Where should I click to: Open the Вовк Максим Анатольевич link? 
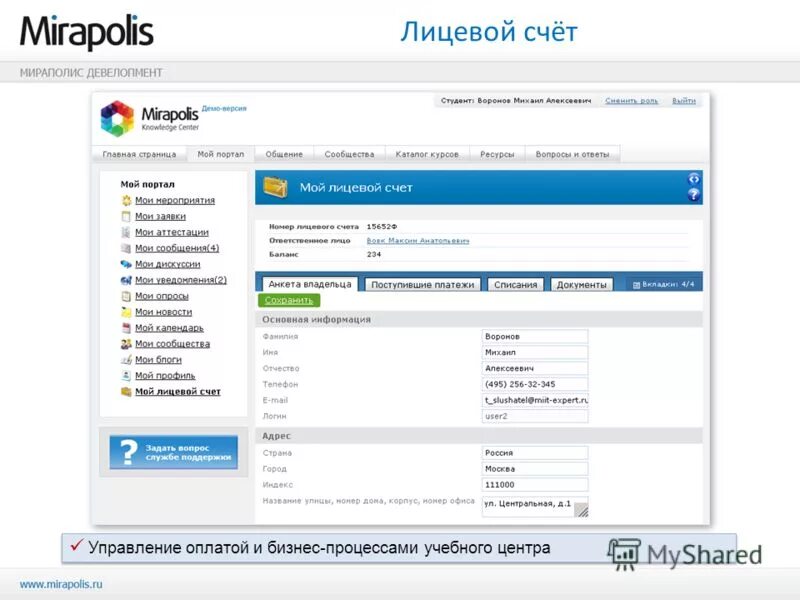pyautogui.click(x=418, y=240)
